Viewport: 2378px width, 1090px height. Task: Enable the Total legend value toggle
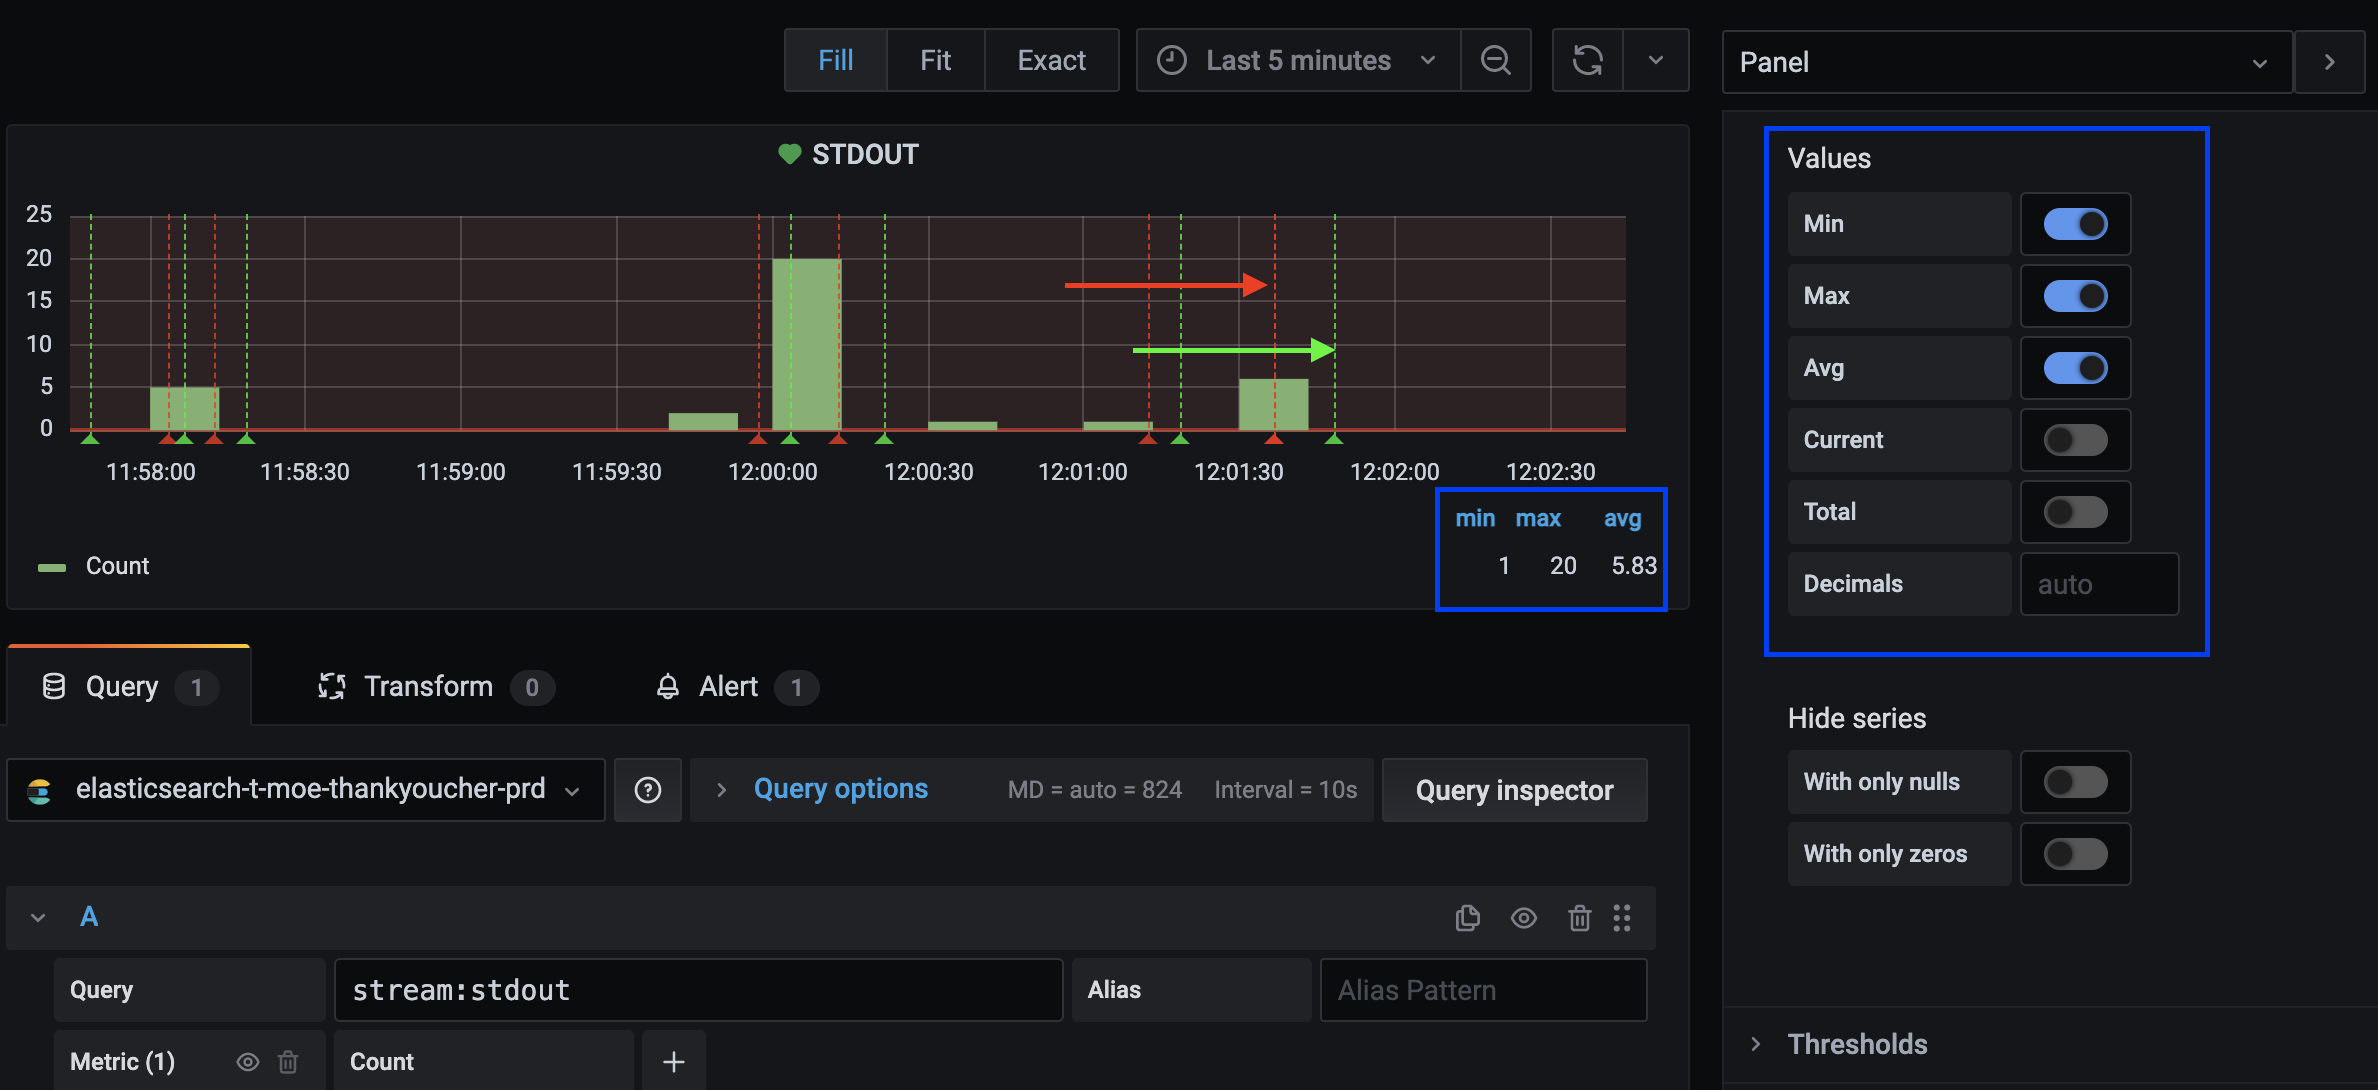[x=2076, y=512]
